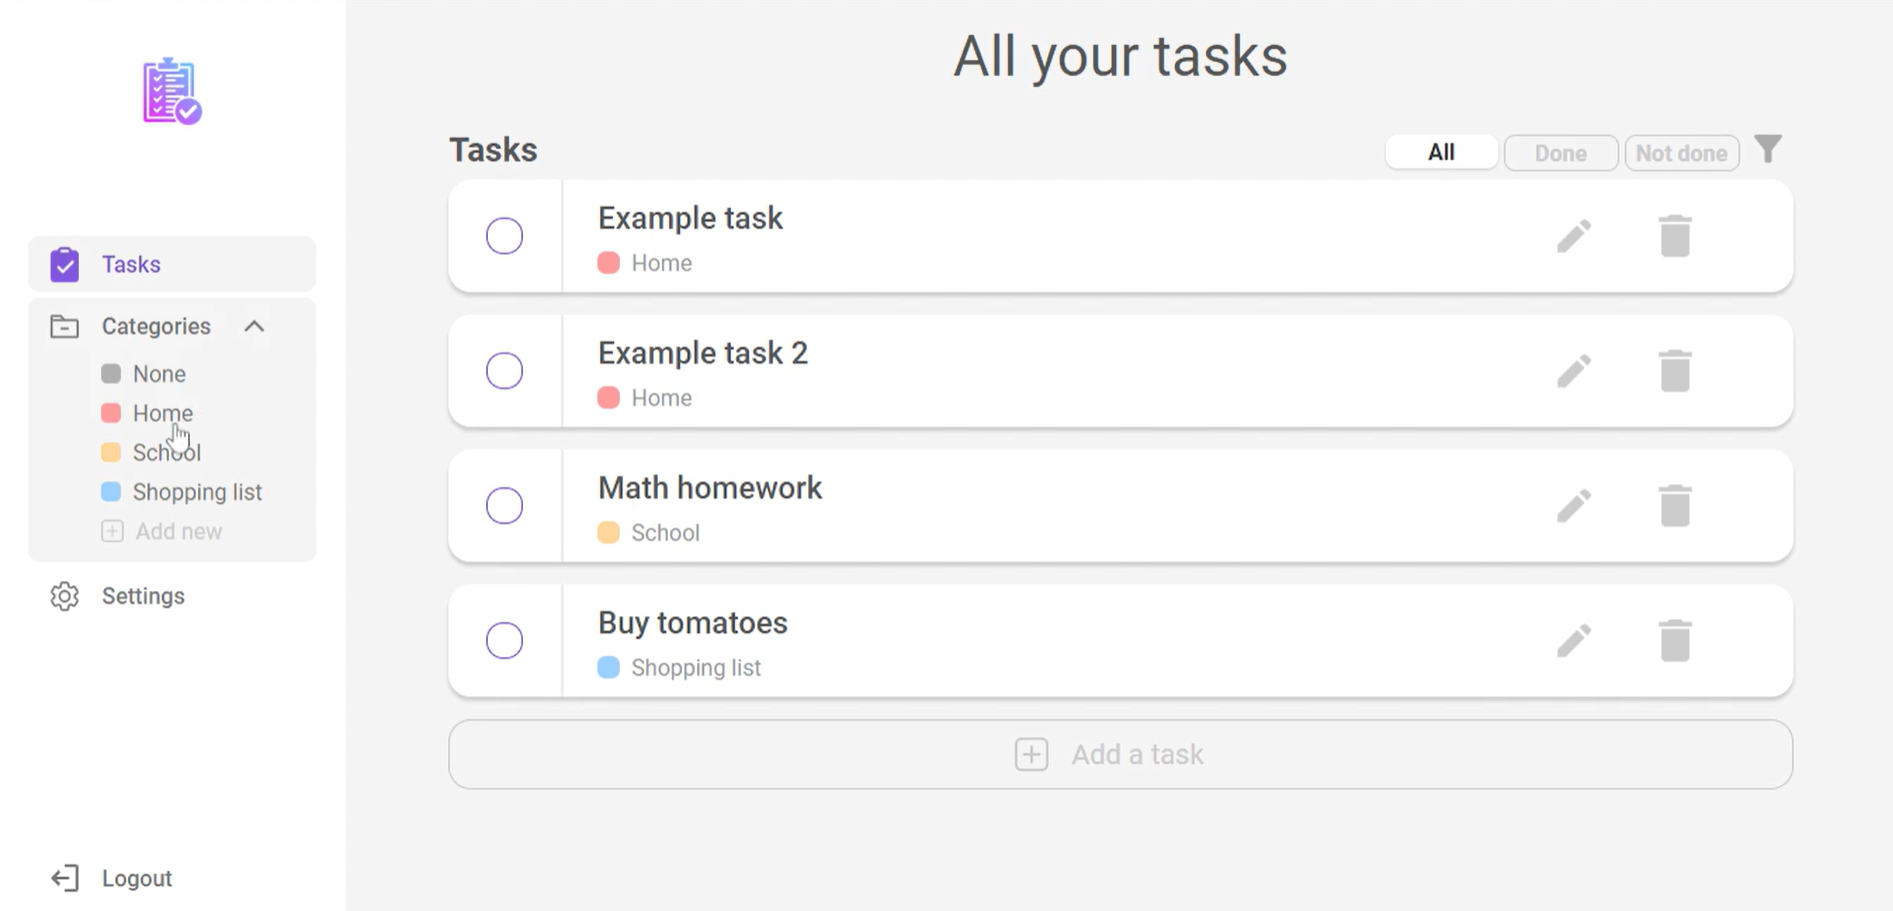Click the trash icon for Buy tomatoes

[x=1675, y=641]
